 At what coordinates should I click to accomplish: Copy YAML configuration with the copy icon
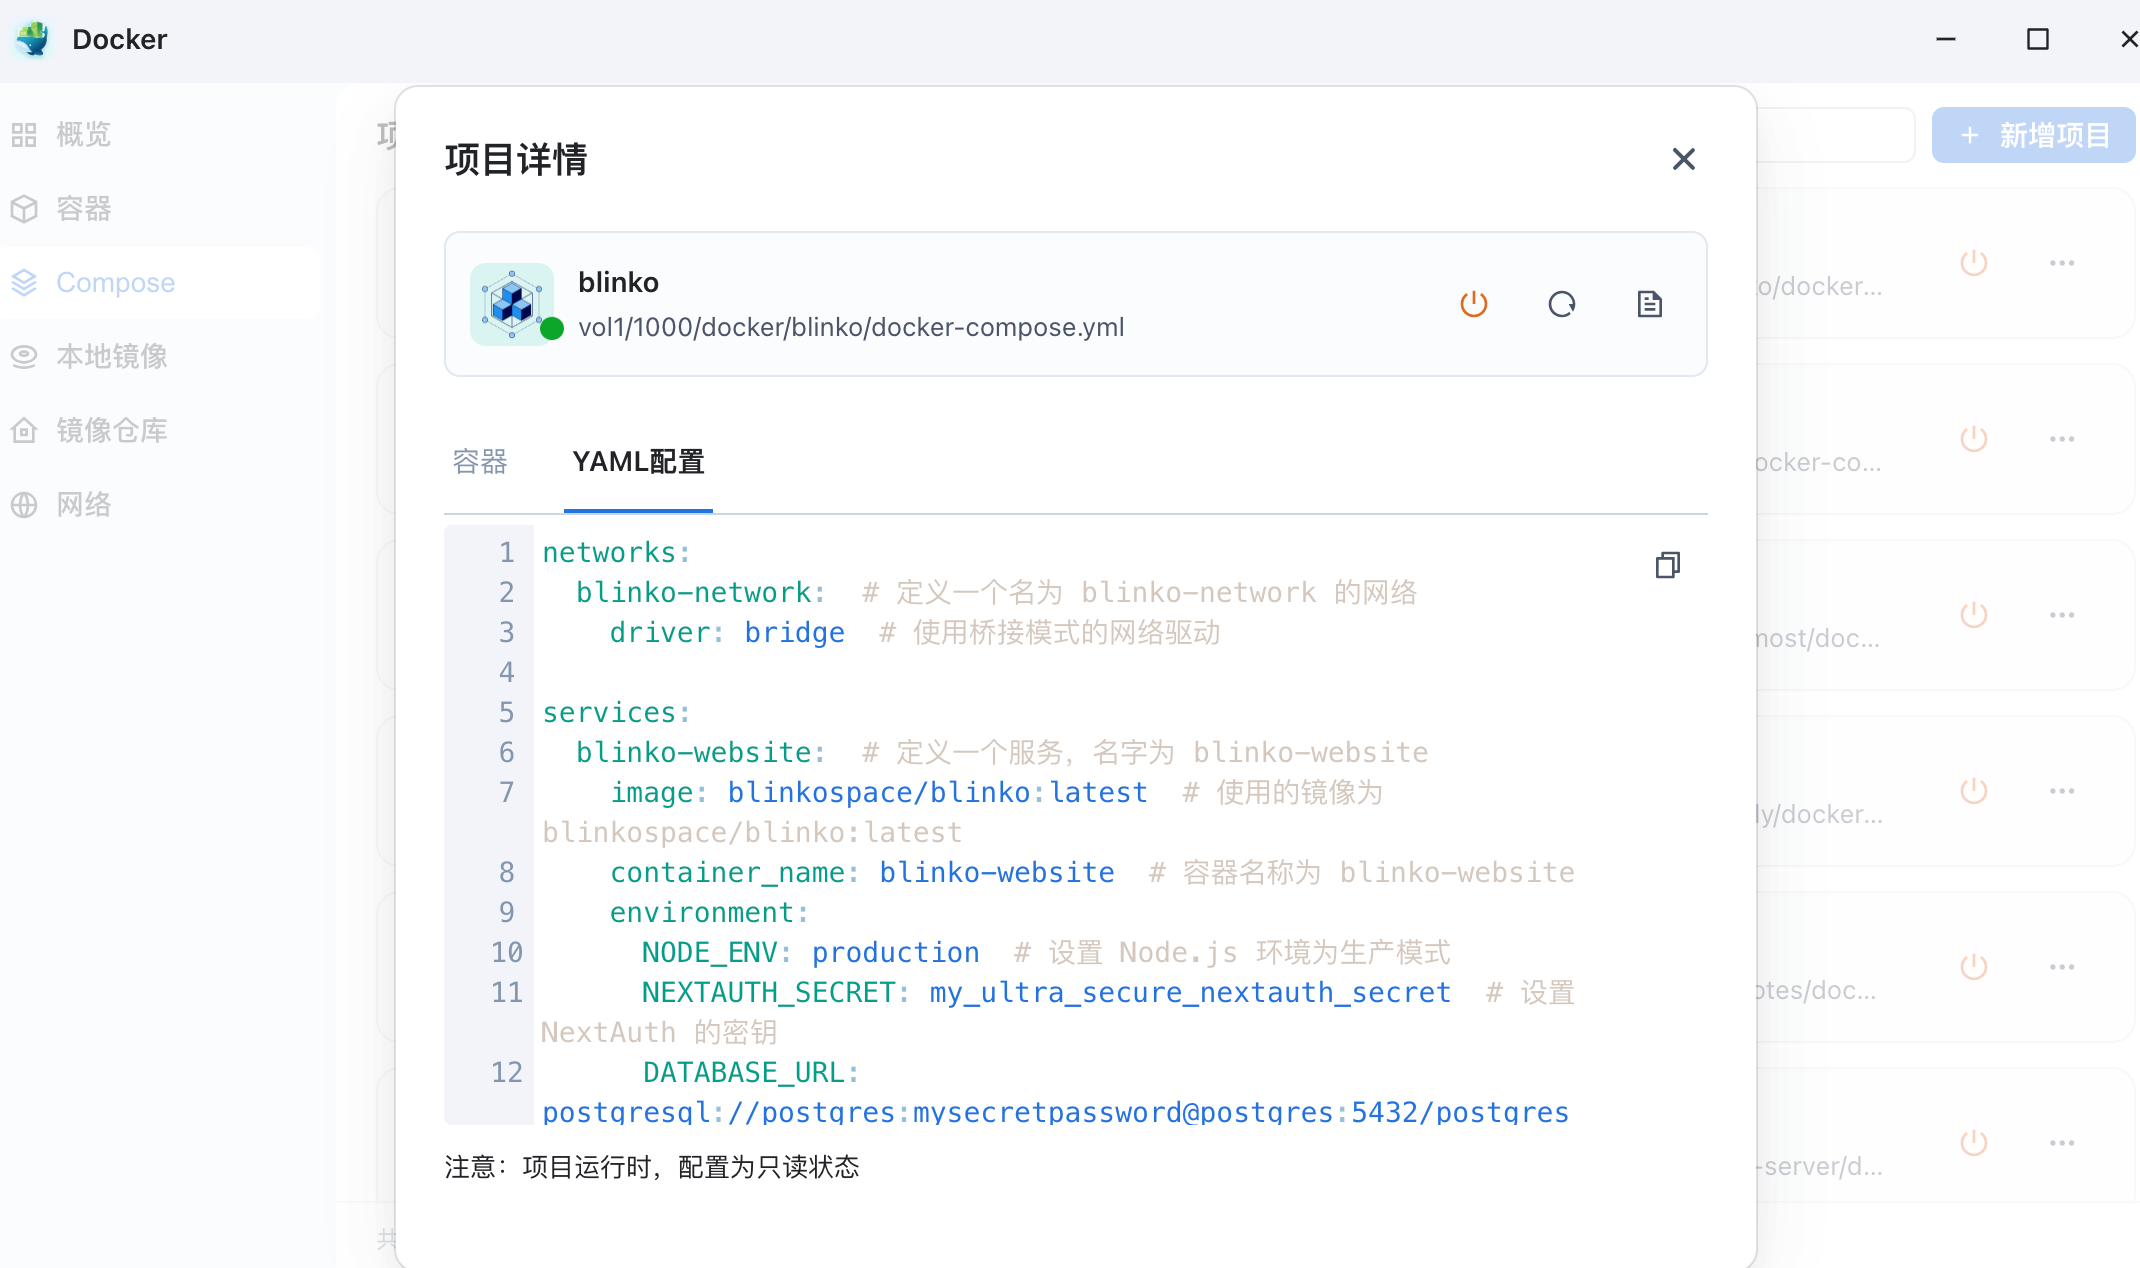1667,565
